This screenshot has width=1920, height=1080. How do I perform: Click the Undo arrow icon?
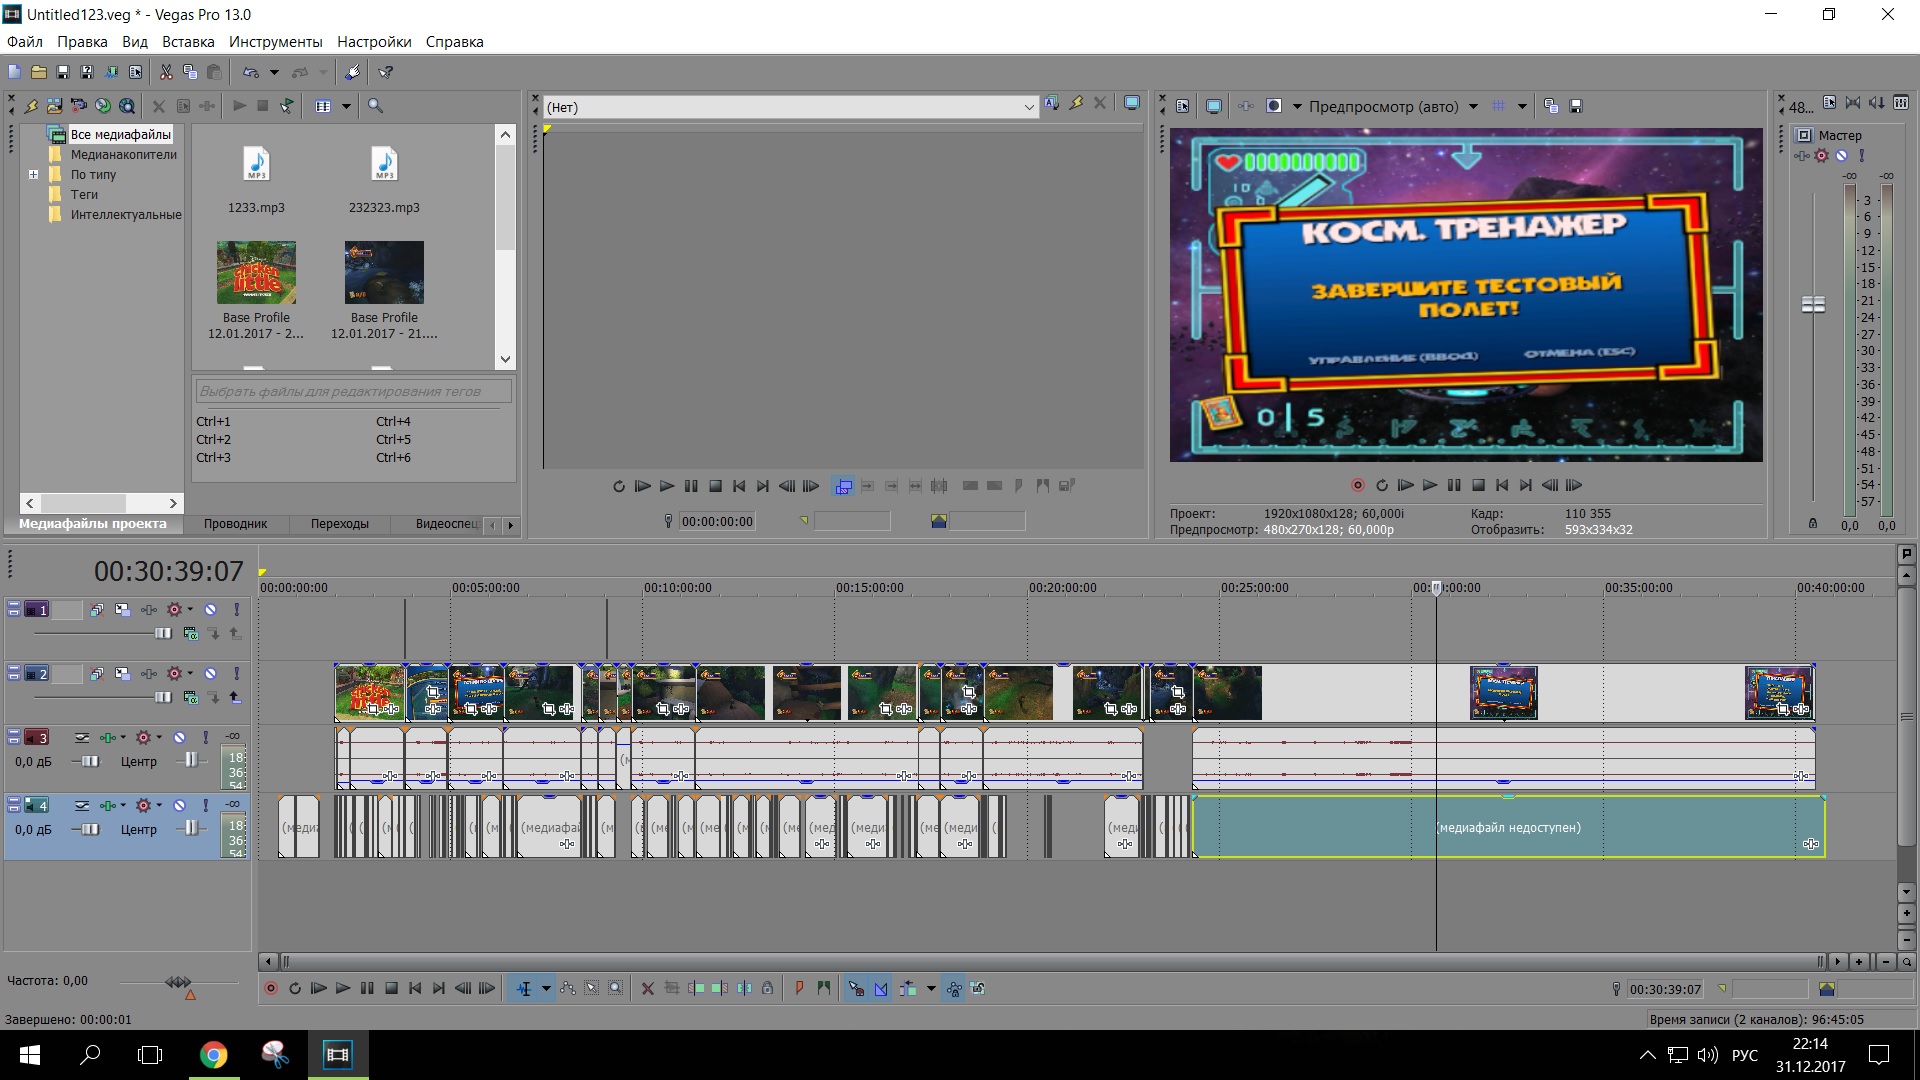click(251, 72)
